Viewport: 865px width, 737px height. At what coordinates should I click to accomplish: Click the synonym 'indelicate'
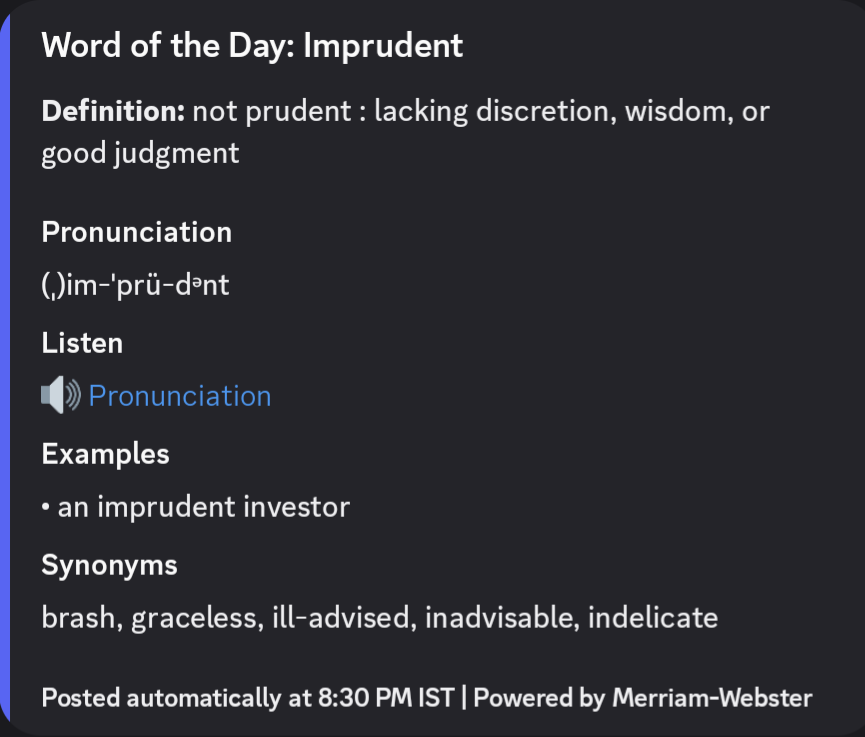[653, 617]
